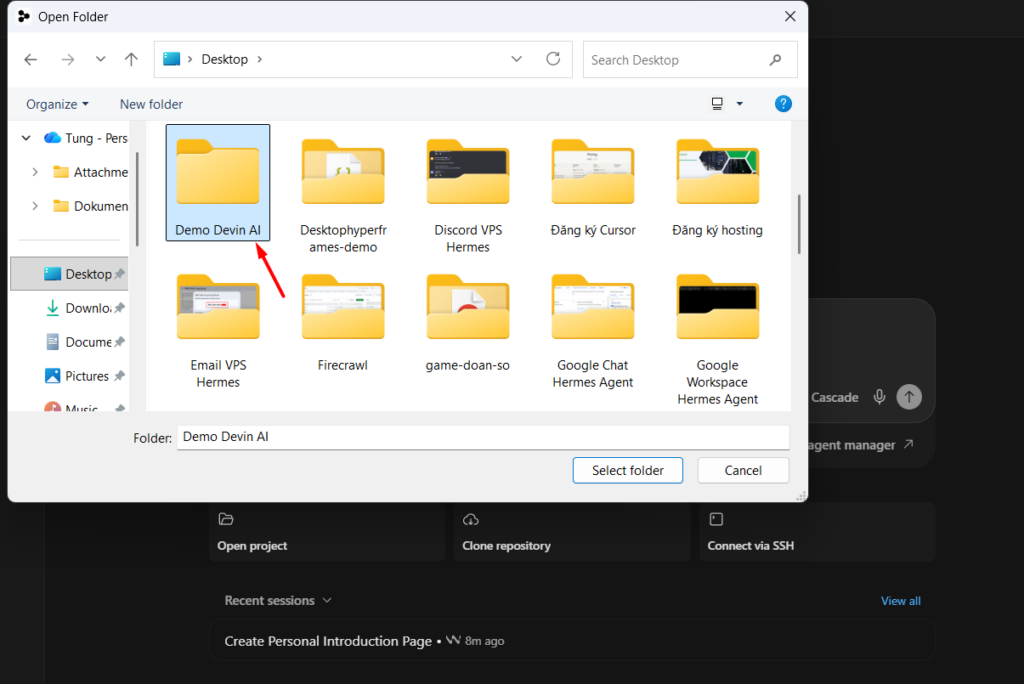This screenshot has width=1024, height=684.
Task: Click the microphone icon beside Cascade
Action: pyautogui.click(x=880, y=397)
